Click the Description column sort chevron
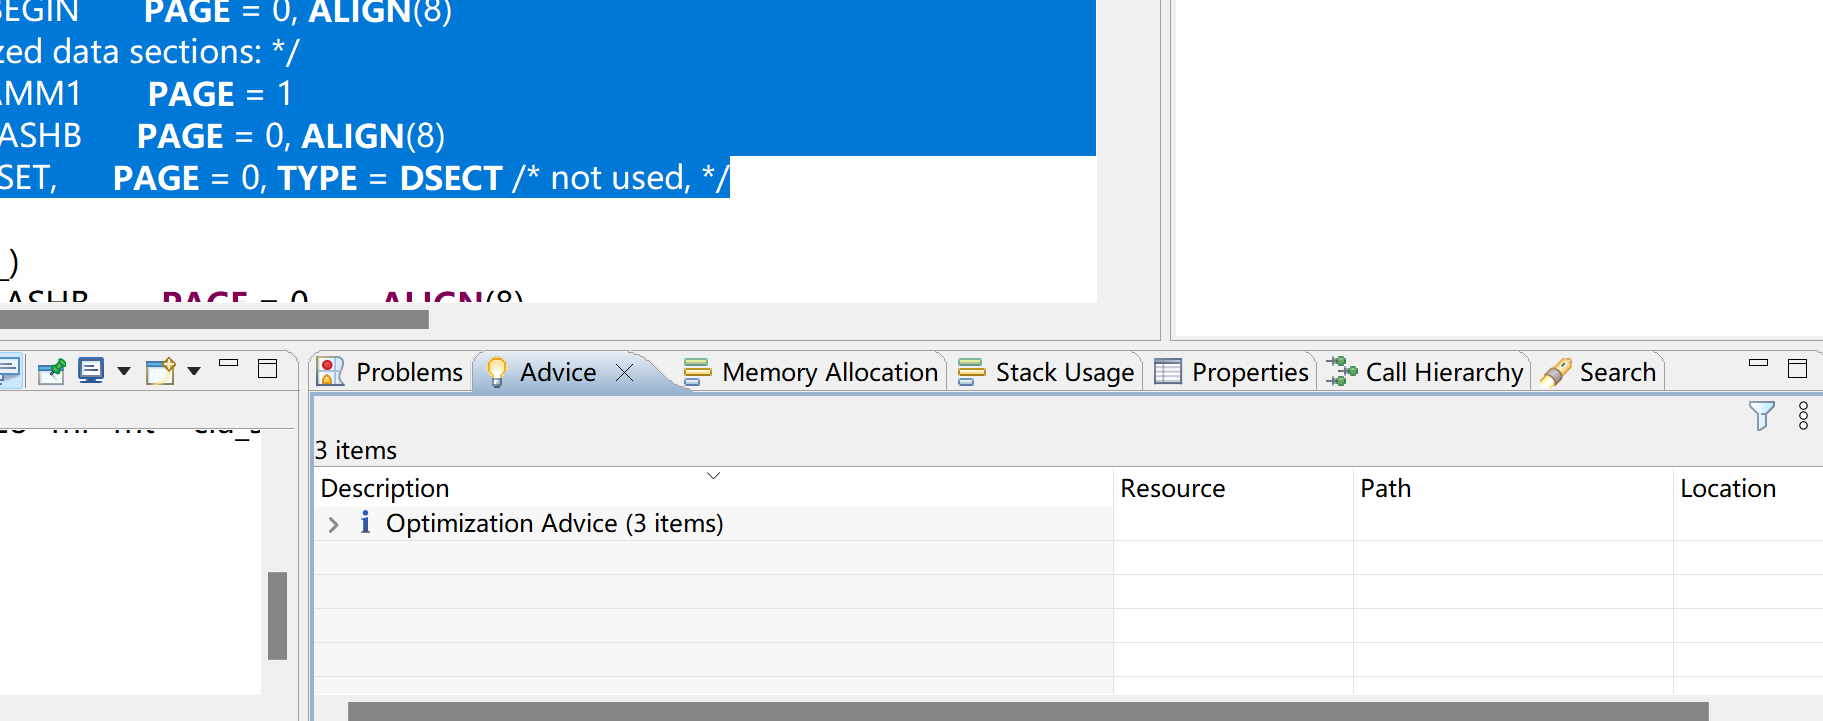The width and height of the screenshot is (1823, 721). (x=713, y=476)
